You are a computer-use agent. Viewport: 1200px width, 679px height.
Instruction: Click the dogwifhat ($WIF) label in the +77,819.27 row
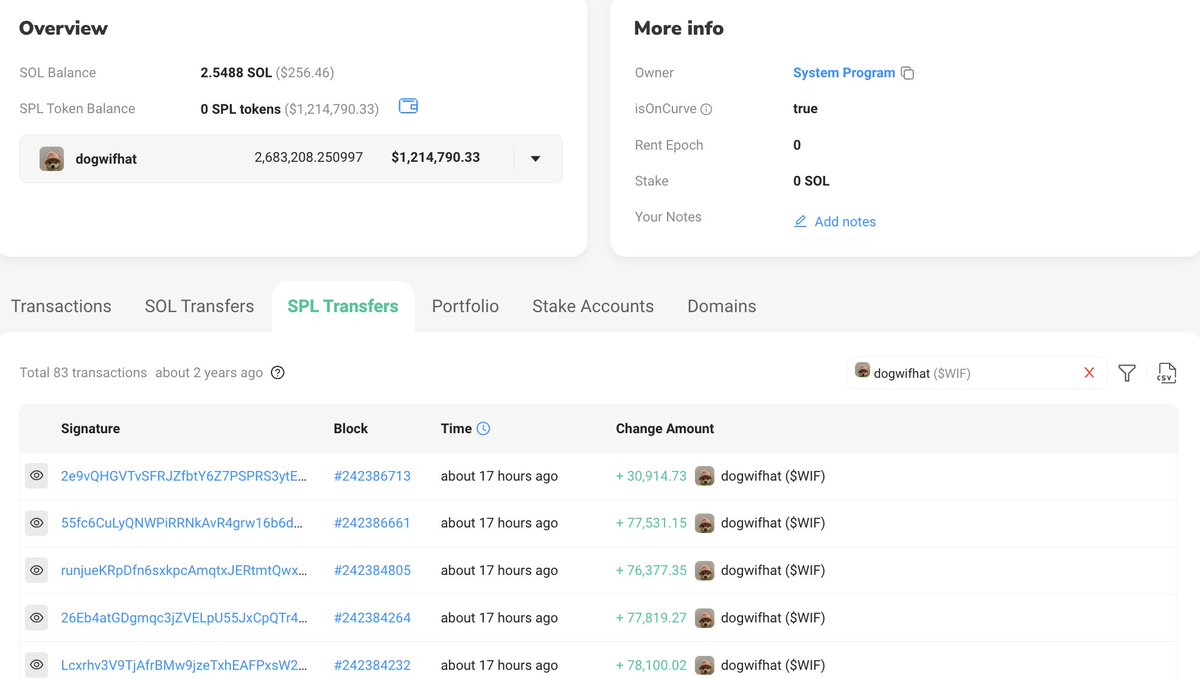pyautogui.click(x=773, y=618)
